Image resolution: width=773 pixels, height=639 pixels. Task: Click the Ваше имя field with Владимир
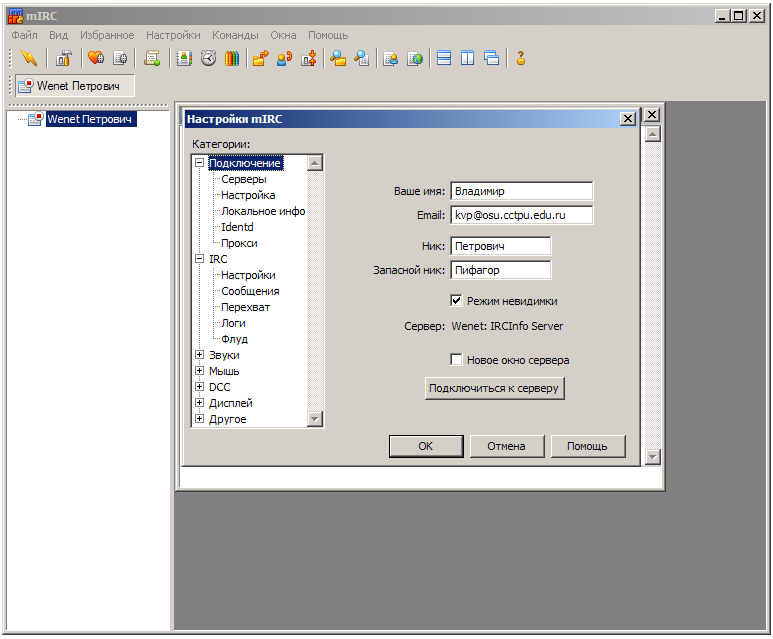pyautogui.click(x=522, y=191)
